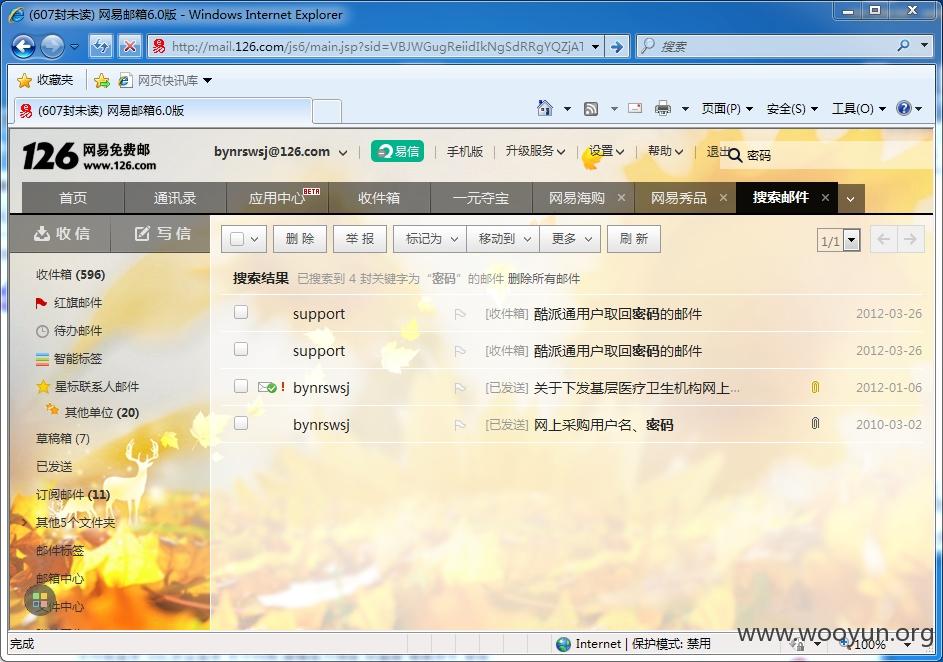943x662 pixels.
Task: Click the IE back navigation button
Action: click(x=24, y=46)
